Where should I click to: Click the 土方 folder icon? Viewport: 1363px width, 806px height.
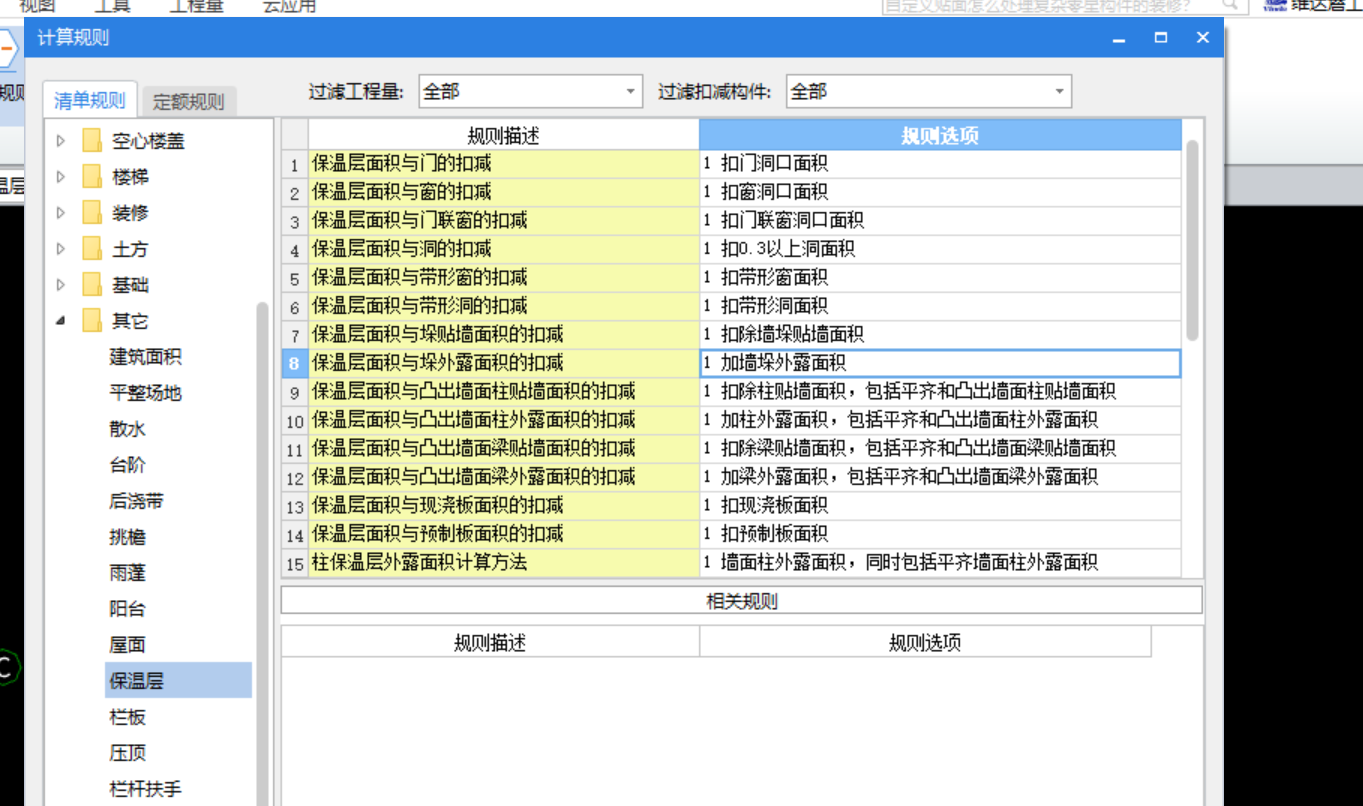pos(92,249)
